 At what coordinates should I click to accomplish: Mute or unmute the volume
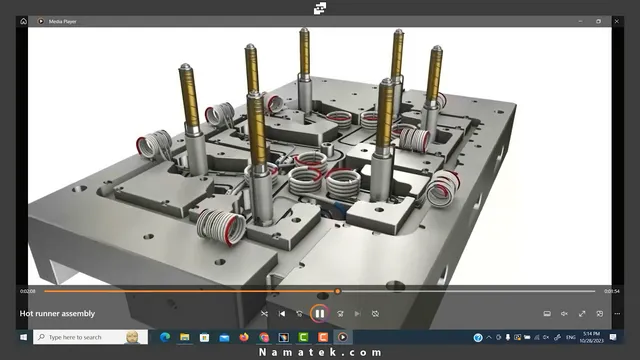coord(564,313)
